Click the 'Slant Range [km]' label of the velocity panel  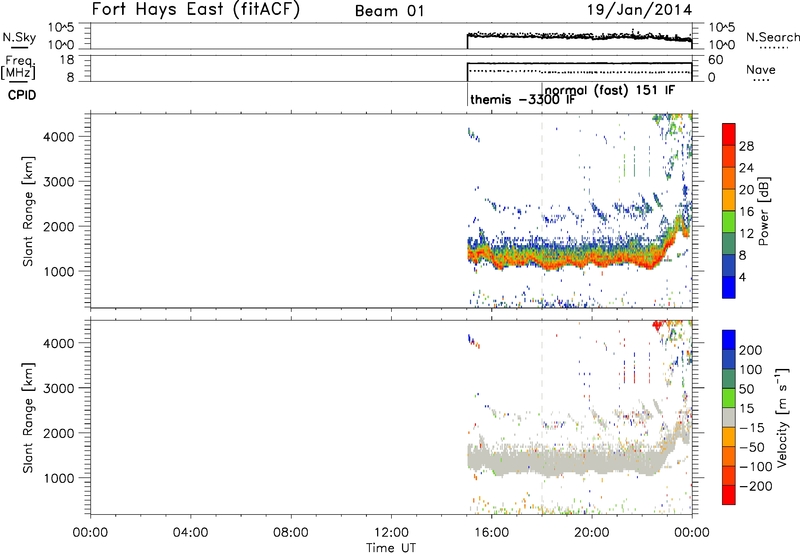(x=28, y=417)
